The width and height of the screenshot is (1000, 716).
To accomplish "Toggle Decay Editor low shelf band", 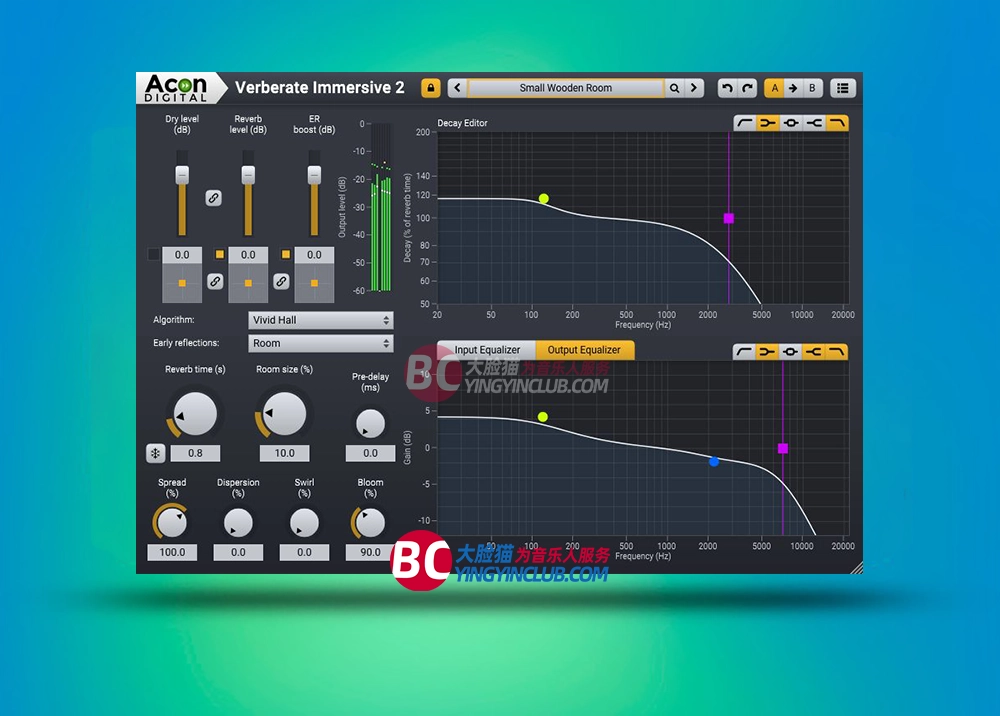I will (x=767, y=122).
